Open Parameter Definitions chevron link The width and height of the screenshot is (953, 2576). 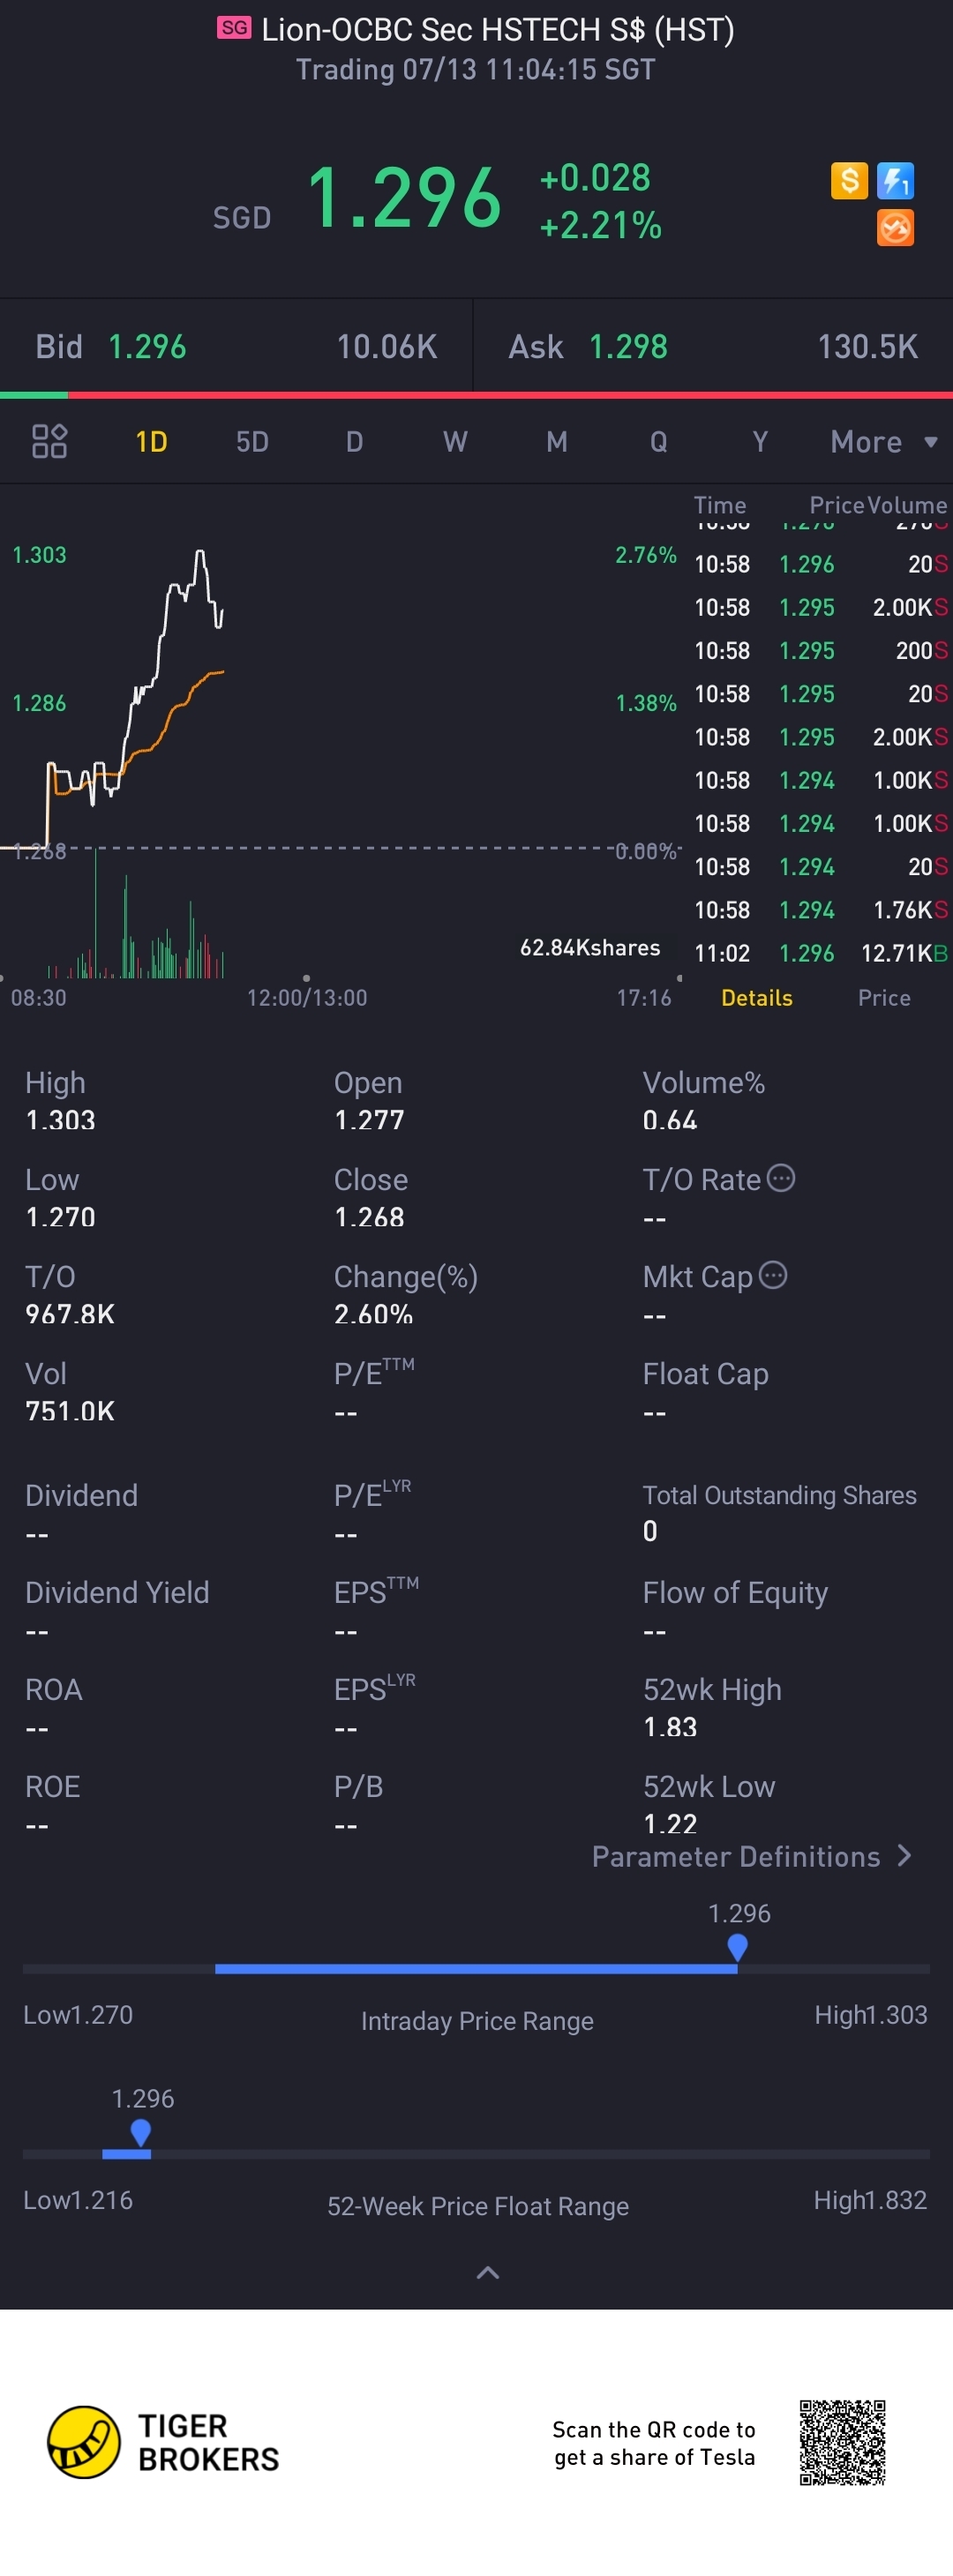coord(752,1857)
